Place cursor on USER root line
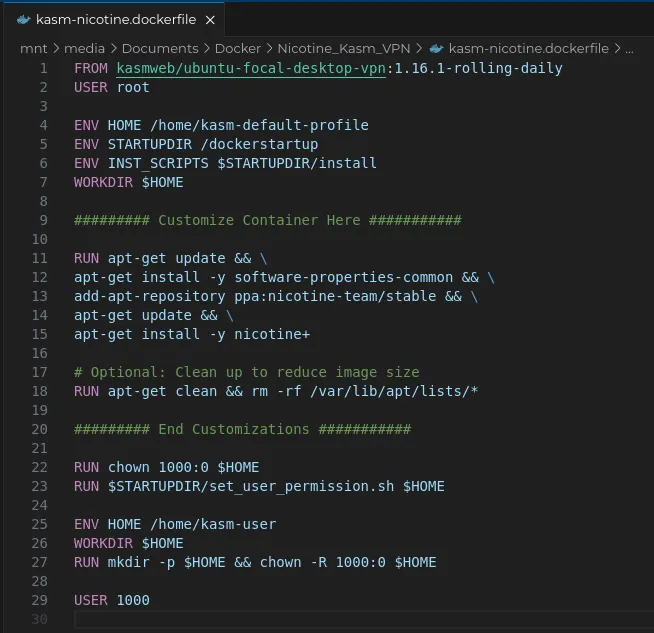The image size is (654, 633). pyautogui.click(x=112, y=87)
